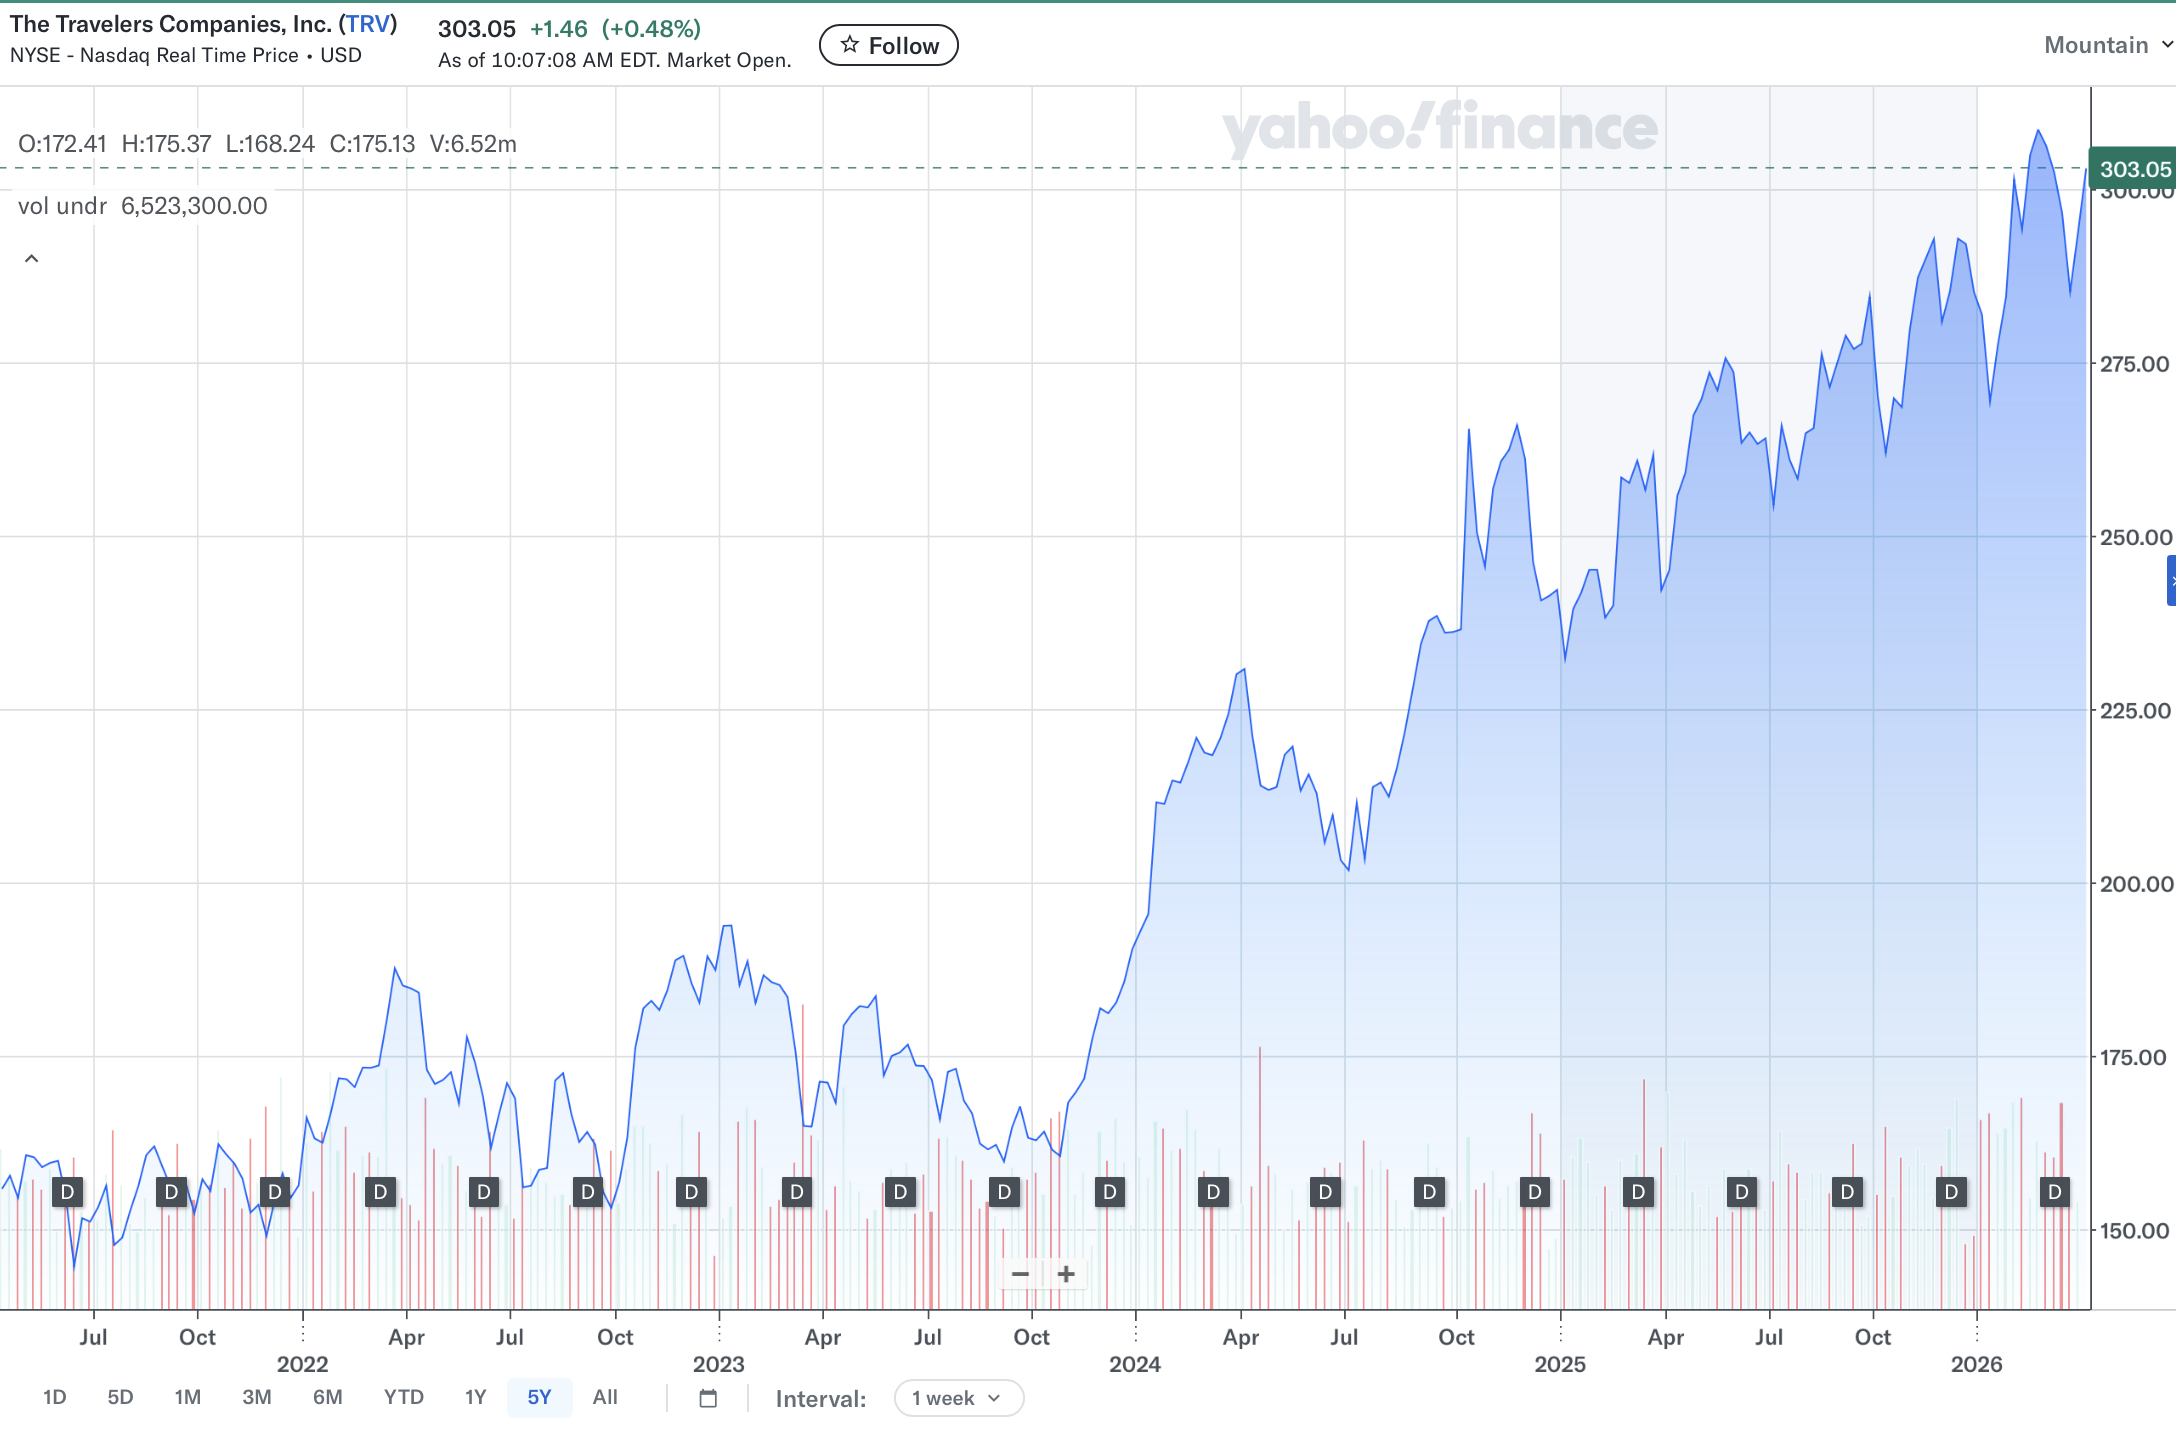The height and width of the screenshot is (1430, 2176).
Task: Switch to the All time range
Action: [605, 1397]
